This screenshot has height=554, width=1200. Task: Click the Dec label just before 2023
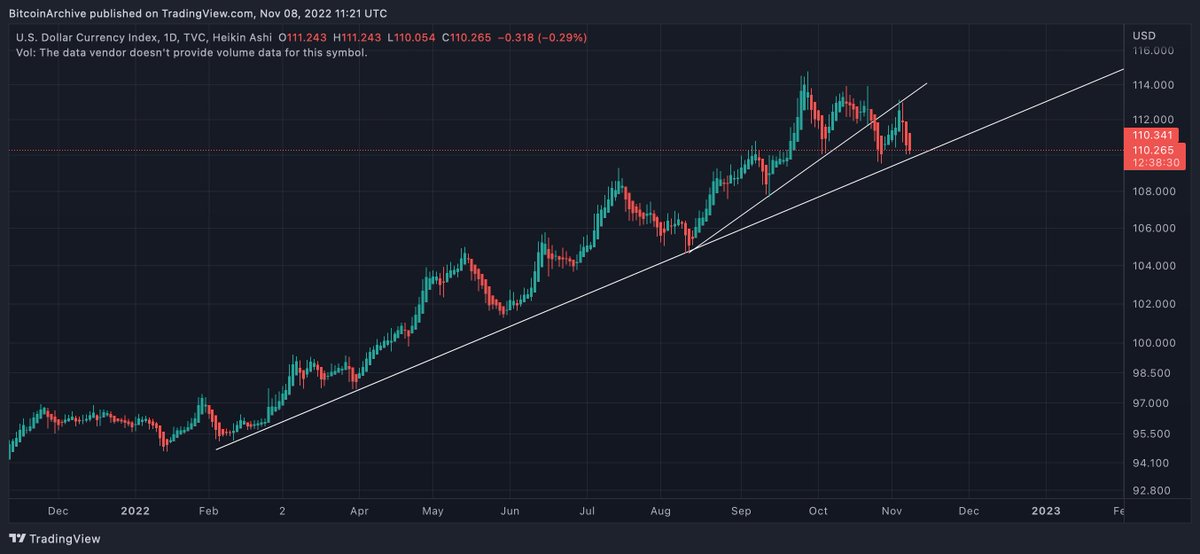[x=968, y=509]
